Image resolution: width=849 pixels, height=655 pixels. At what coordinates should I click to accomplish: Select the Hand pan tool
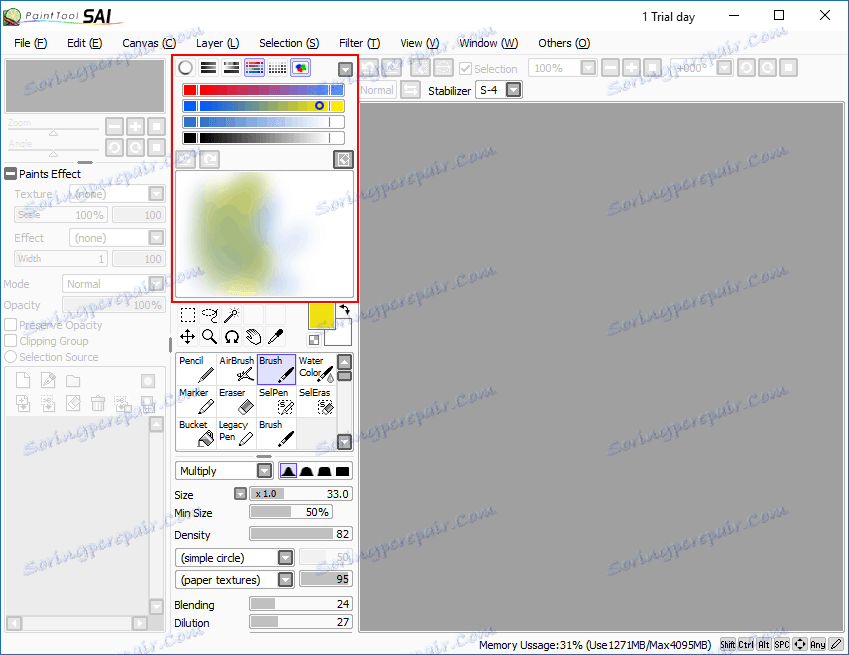tap(253, 337)
